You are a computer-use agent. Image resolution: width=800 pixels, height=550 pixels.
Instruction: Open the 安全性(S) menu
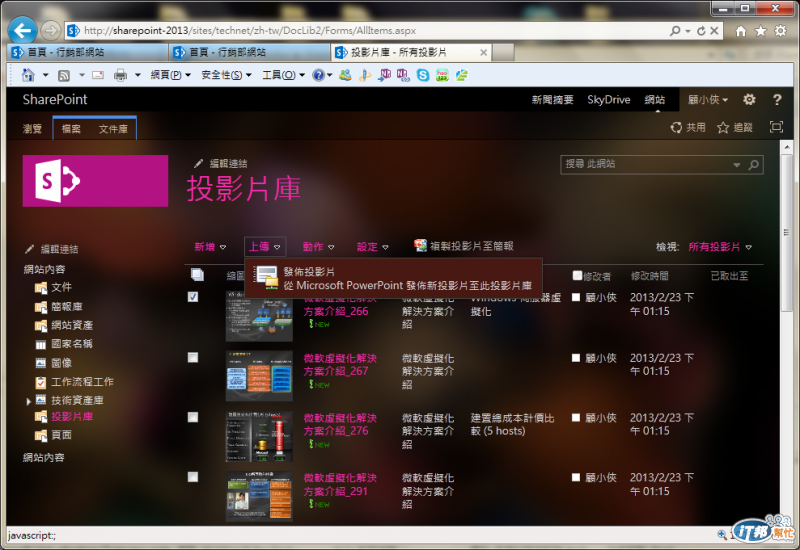pos(226,76)
